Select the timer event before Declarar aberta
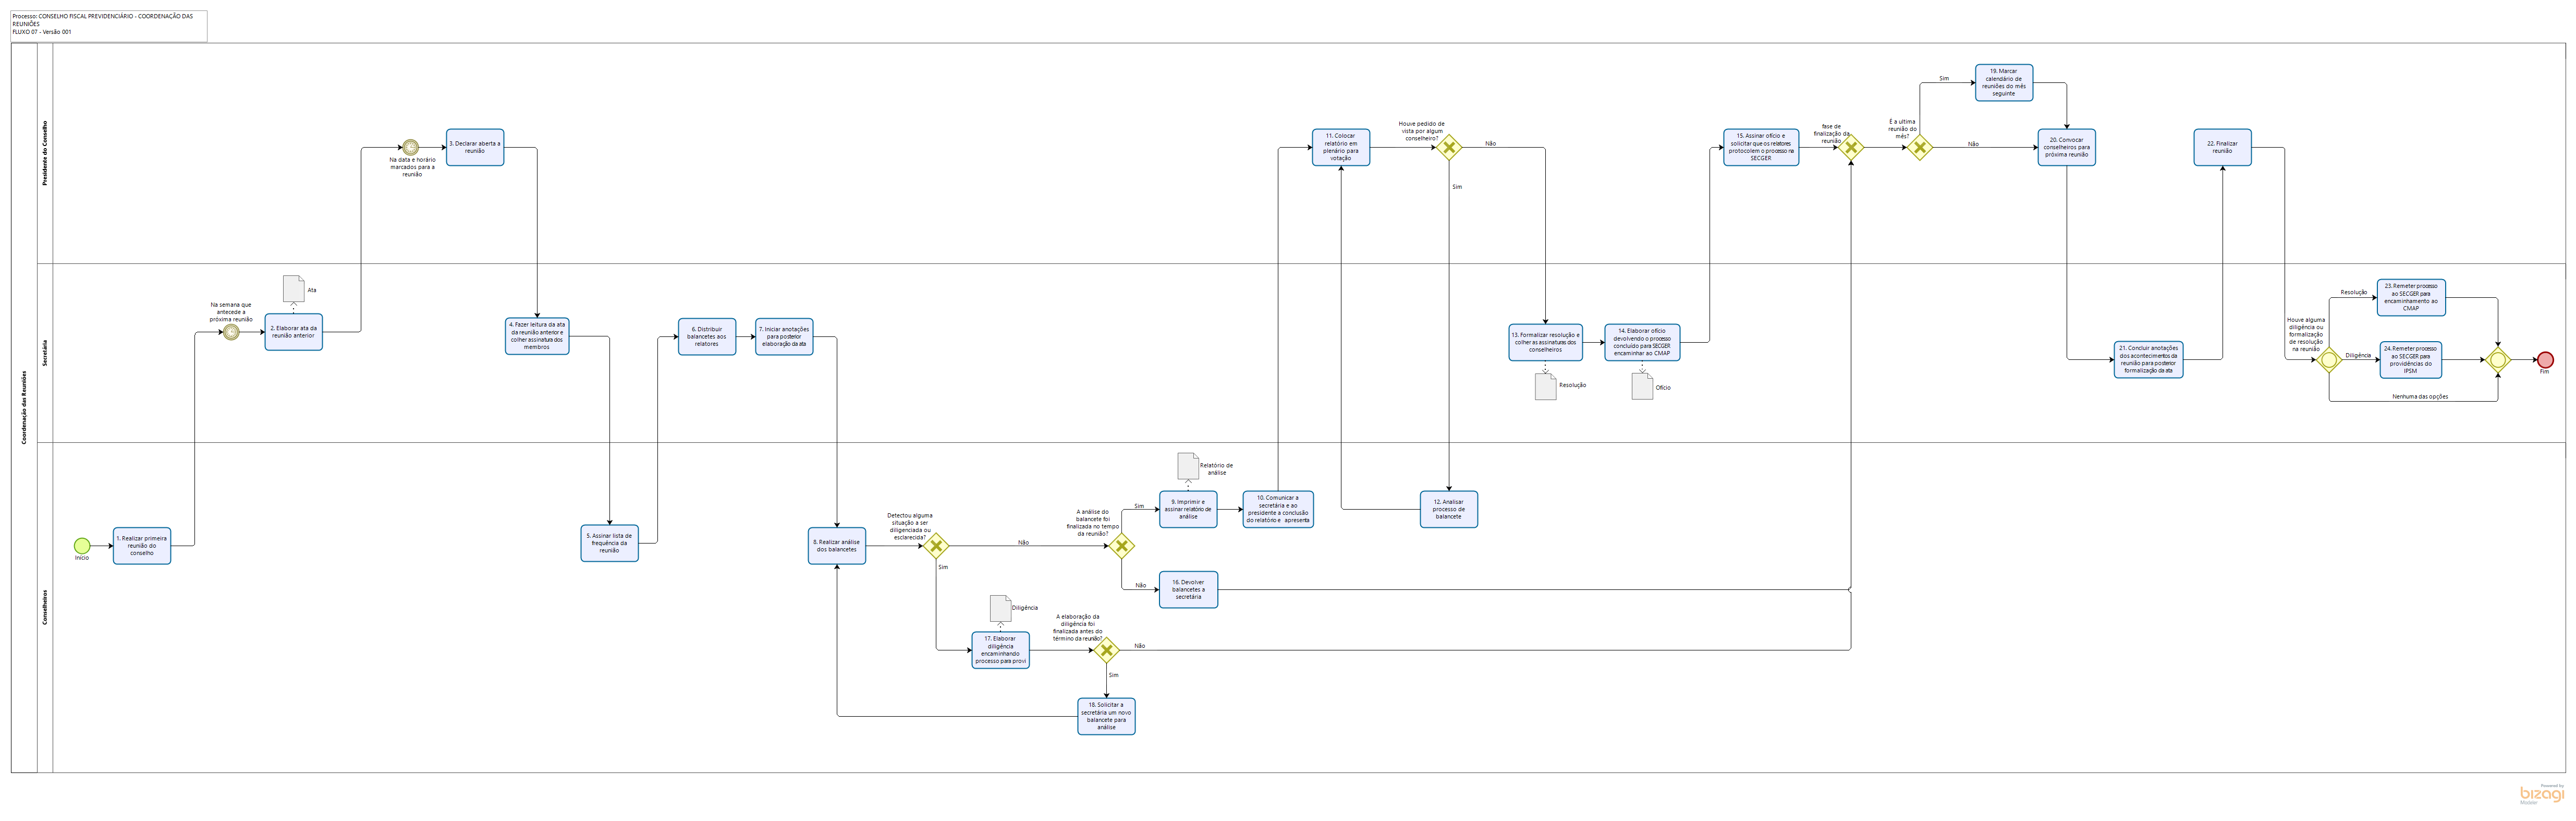The image size is (2576, 821). coord(410,147)
